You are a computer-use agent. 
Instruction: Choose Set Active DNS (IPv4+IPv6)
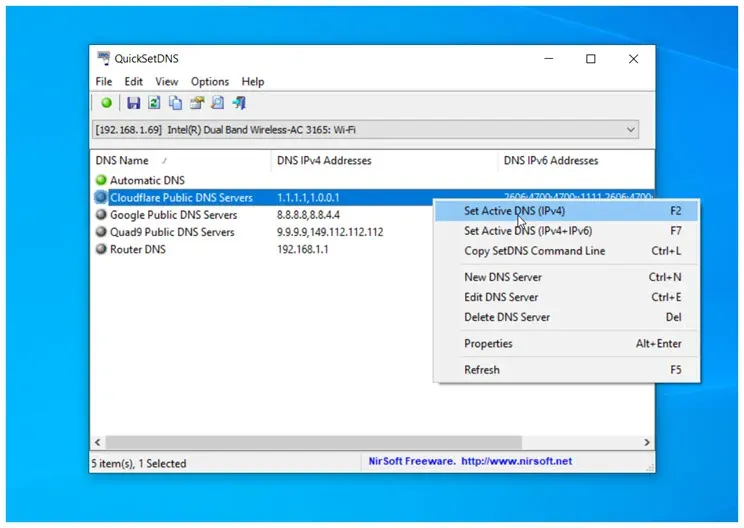point(567,231)
